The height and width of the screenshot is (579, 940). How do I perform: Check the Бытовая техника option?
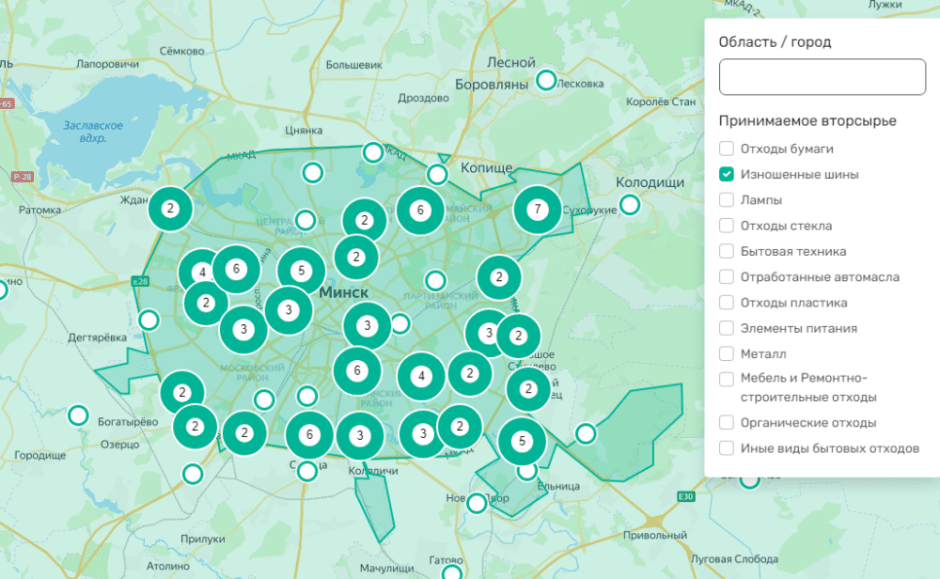pyautogui.click(x=727, y=251)
